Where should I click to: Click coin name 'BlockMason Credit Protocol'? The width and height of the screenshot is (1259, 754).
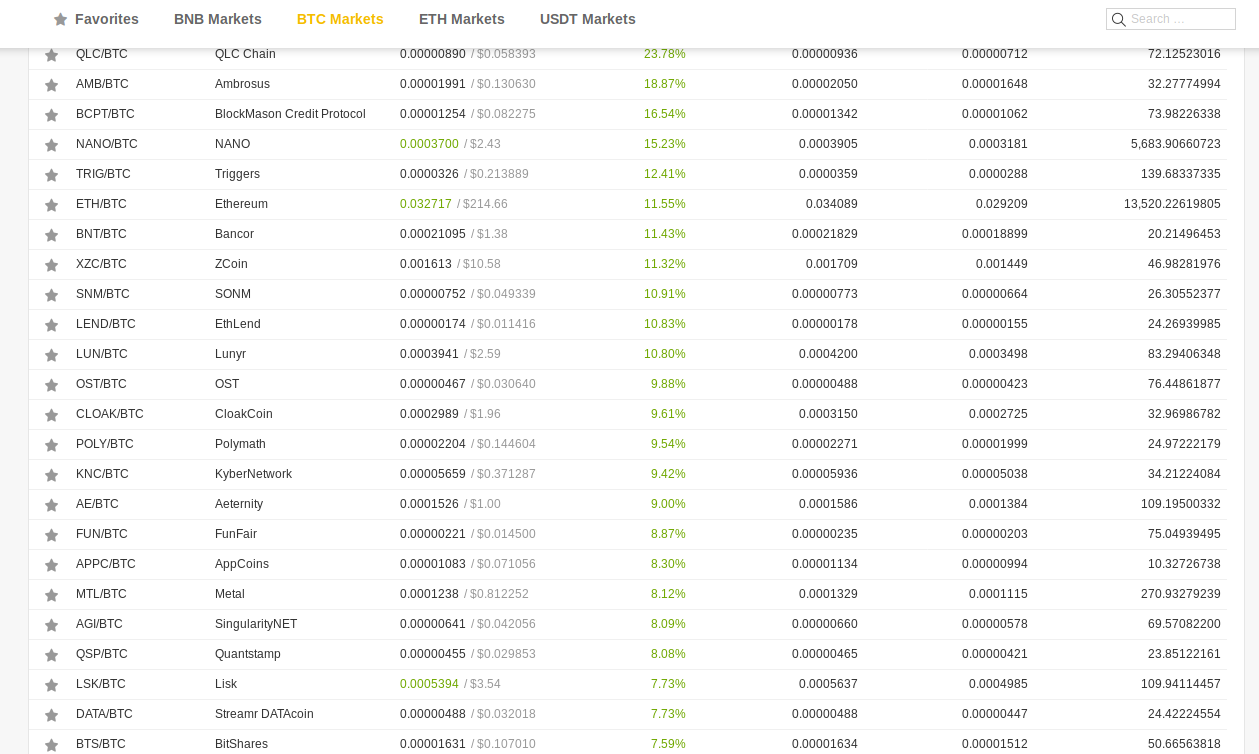pos(290,114)
